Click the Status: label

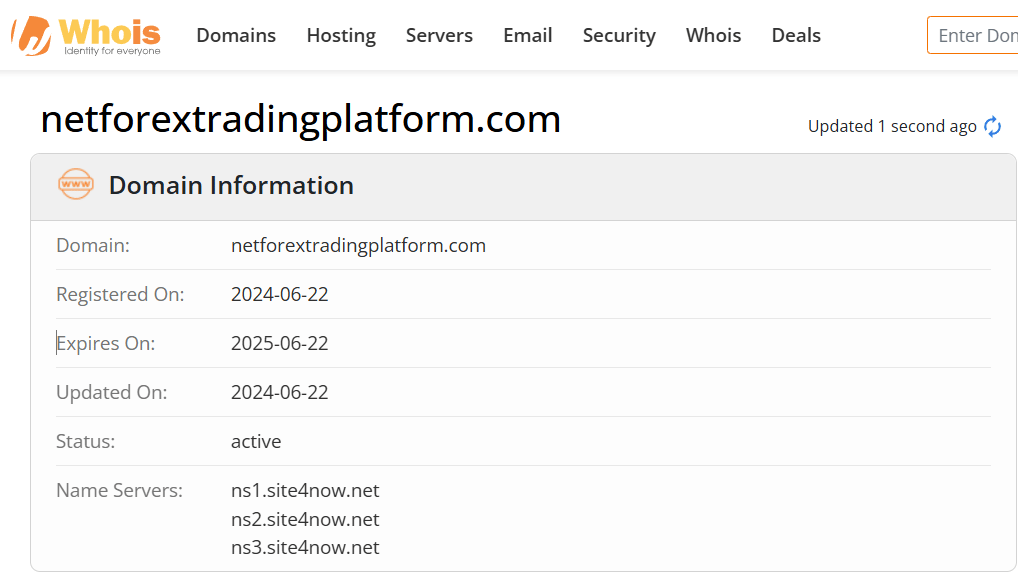(x=86, y=442)
